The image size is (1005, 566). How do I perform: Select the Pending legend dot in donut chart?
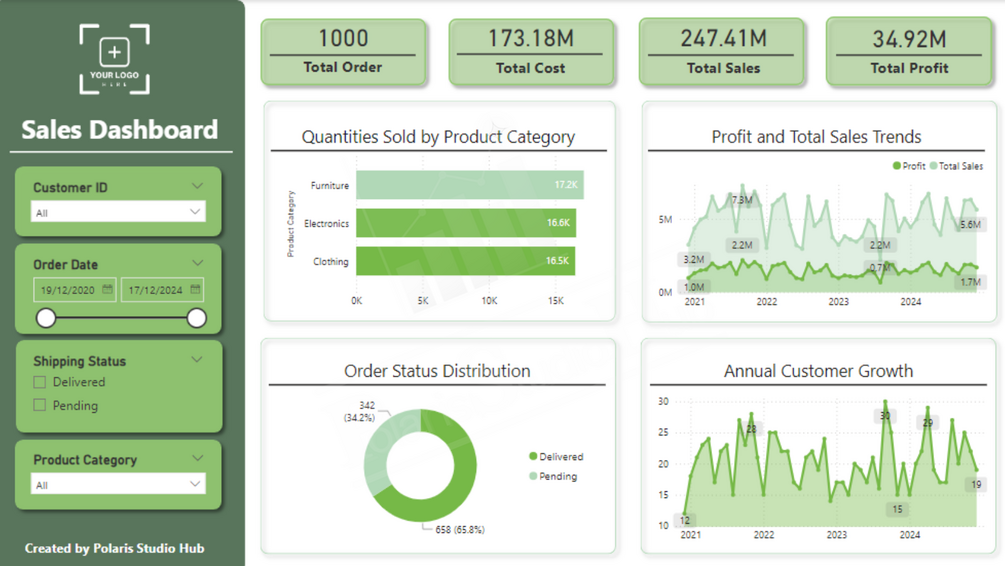click(533, 476)
